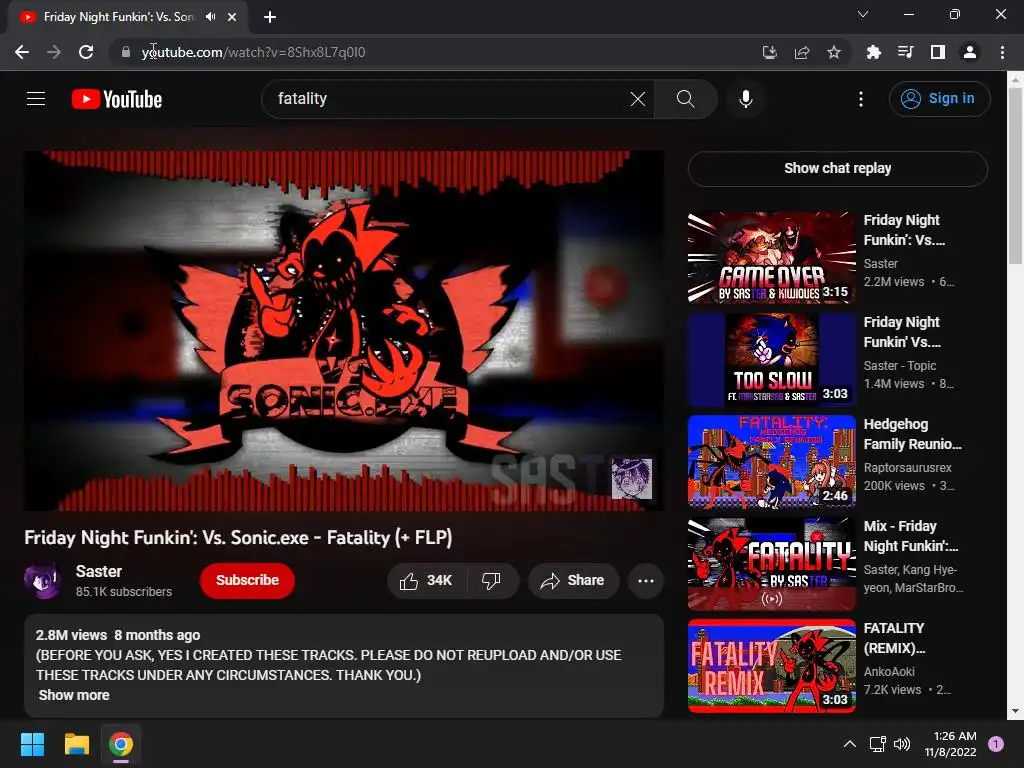
Task: Open Saster channel avatar
Action: 42,581
